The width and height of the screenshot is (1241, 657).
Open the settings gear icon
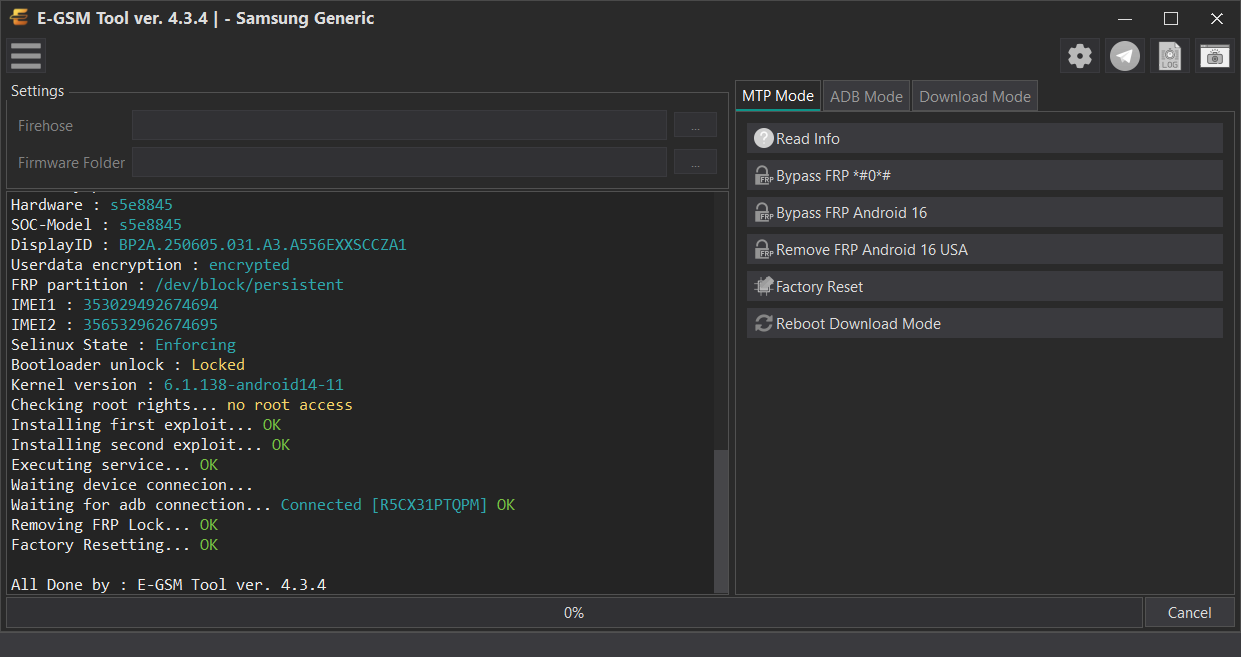point(1080,56)
